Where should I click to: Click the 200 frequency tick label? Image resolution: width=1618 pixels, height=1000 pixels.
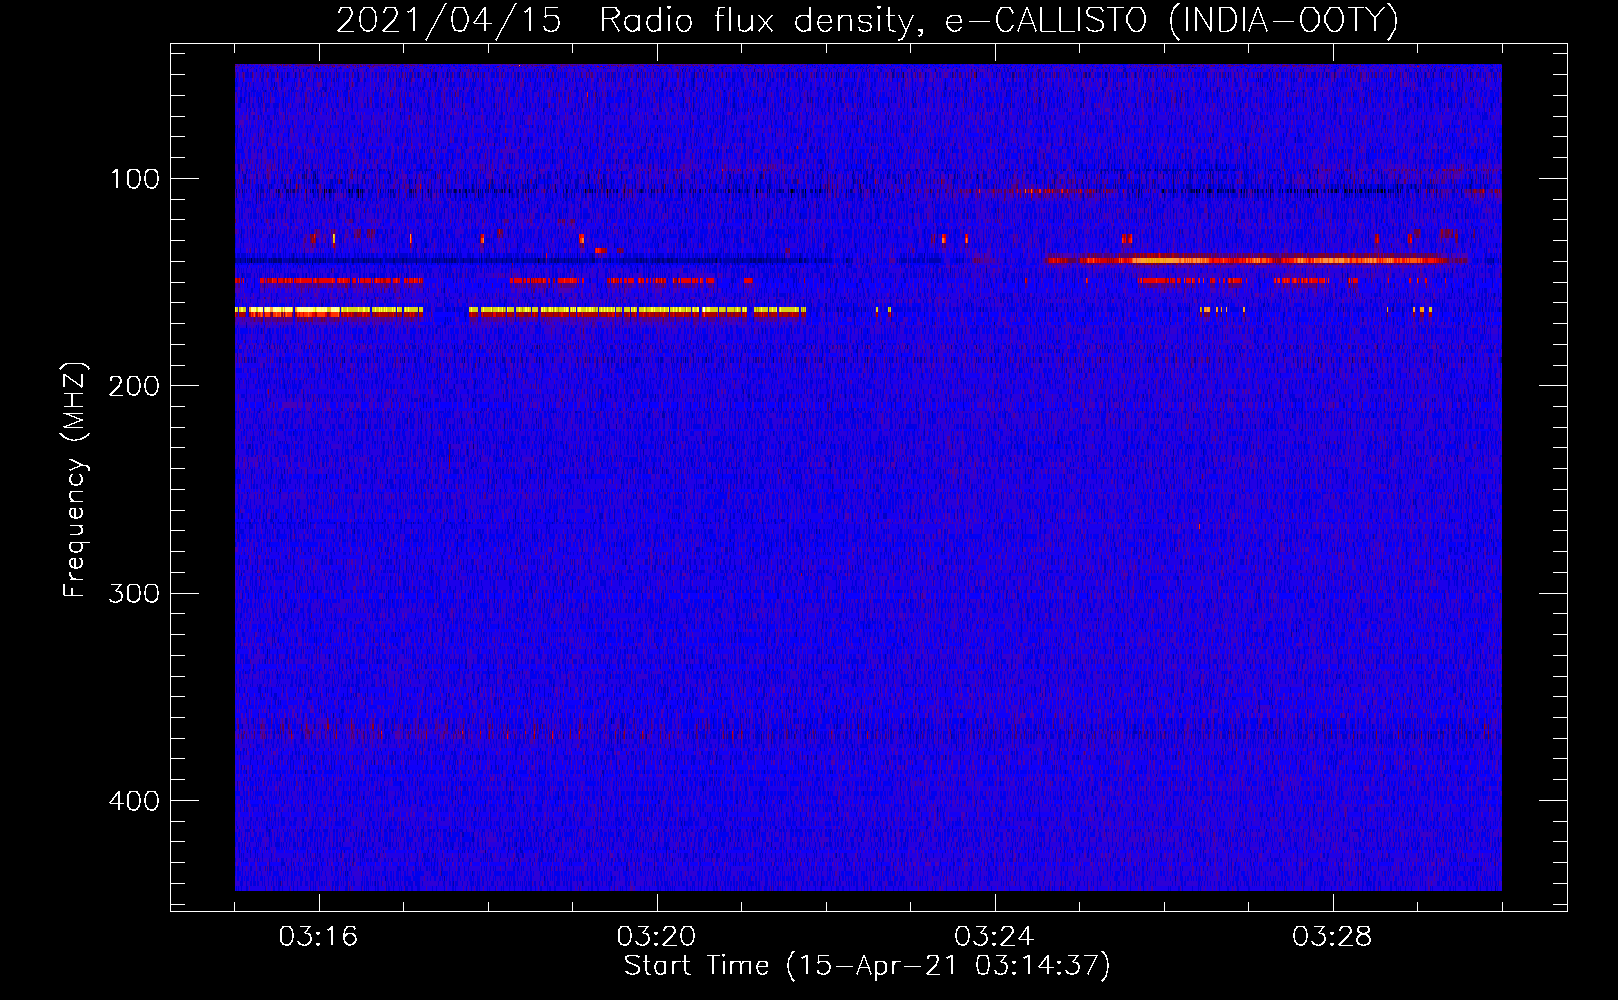(134, 387)
